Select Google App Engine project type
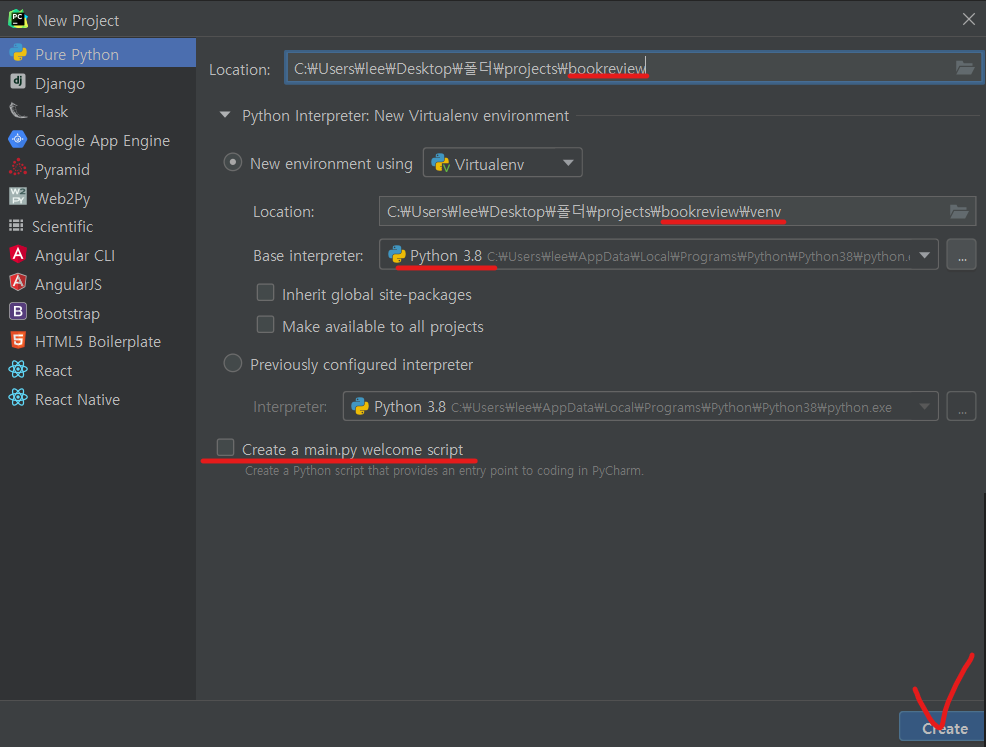Screen dimensions: 986x747 pos(98,140)
